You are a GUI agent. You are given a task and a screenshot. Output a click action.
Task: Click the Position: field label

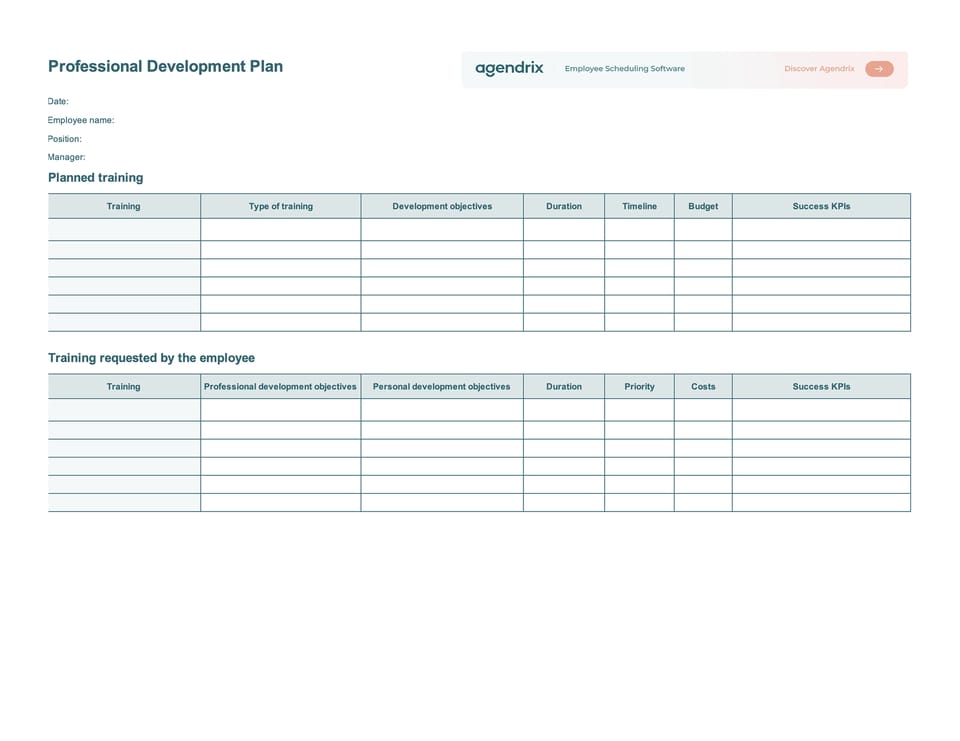point(64,139)
